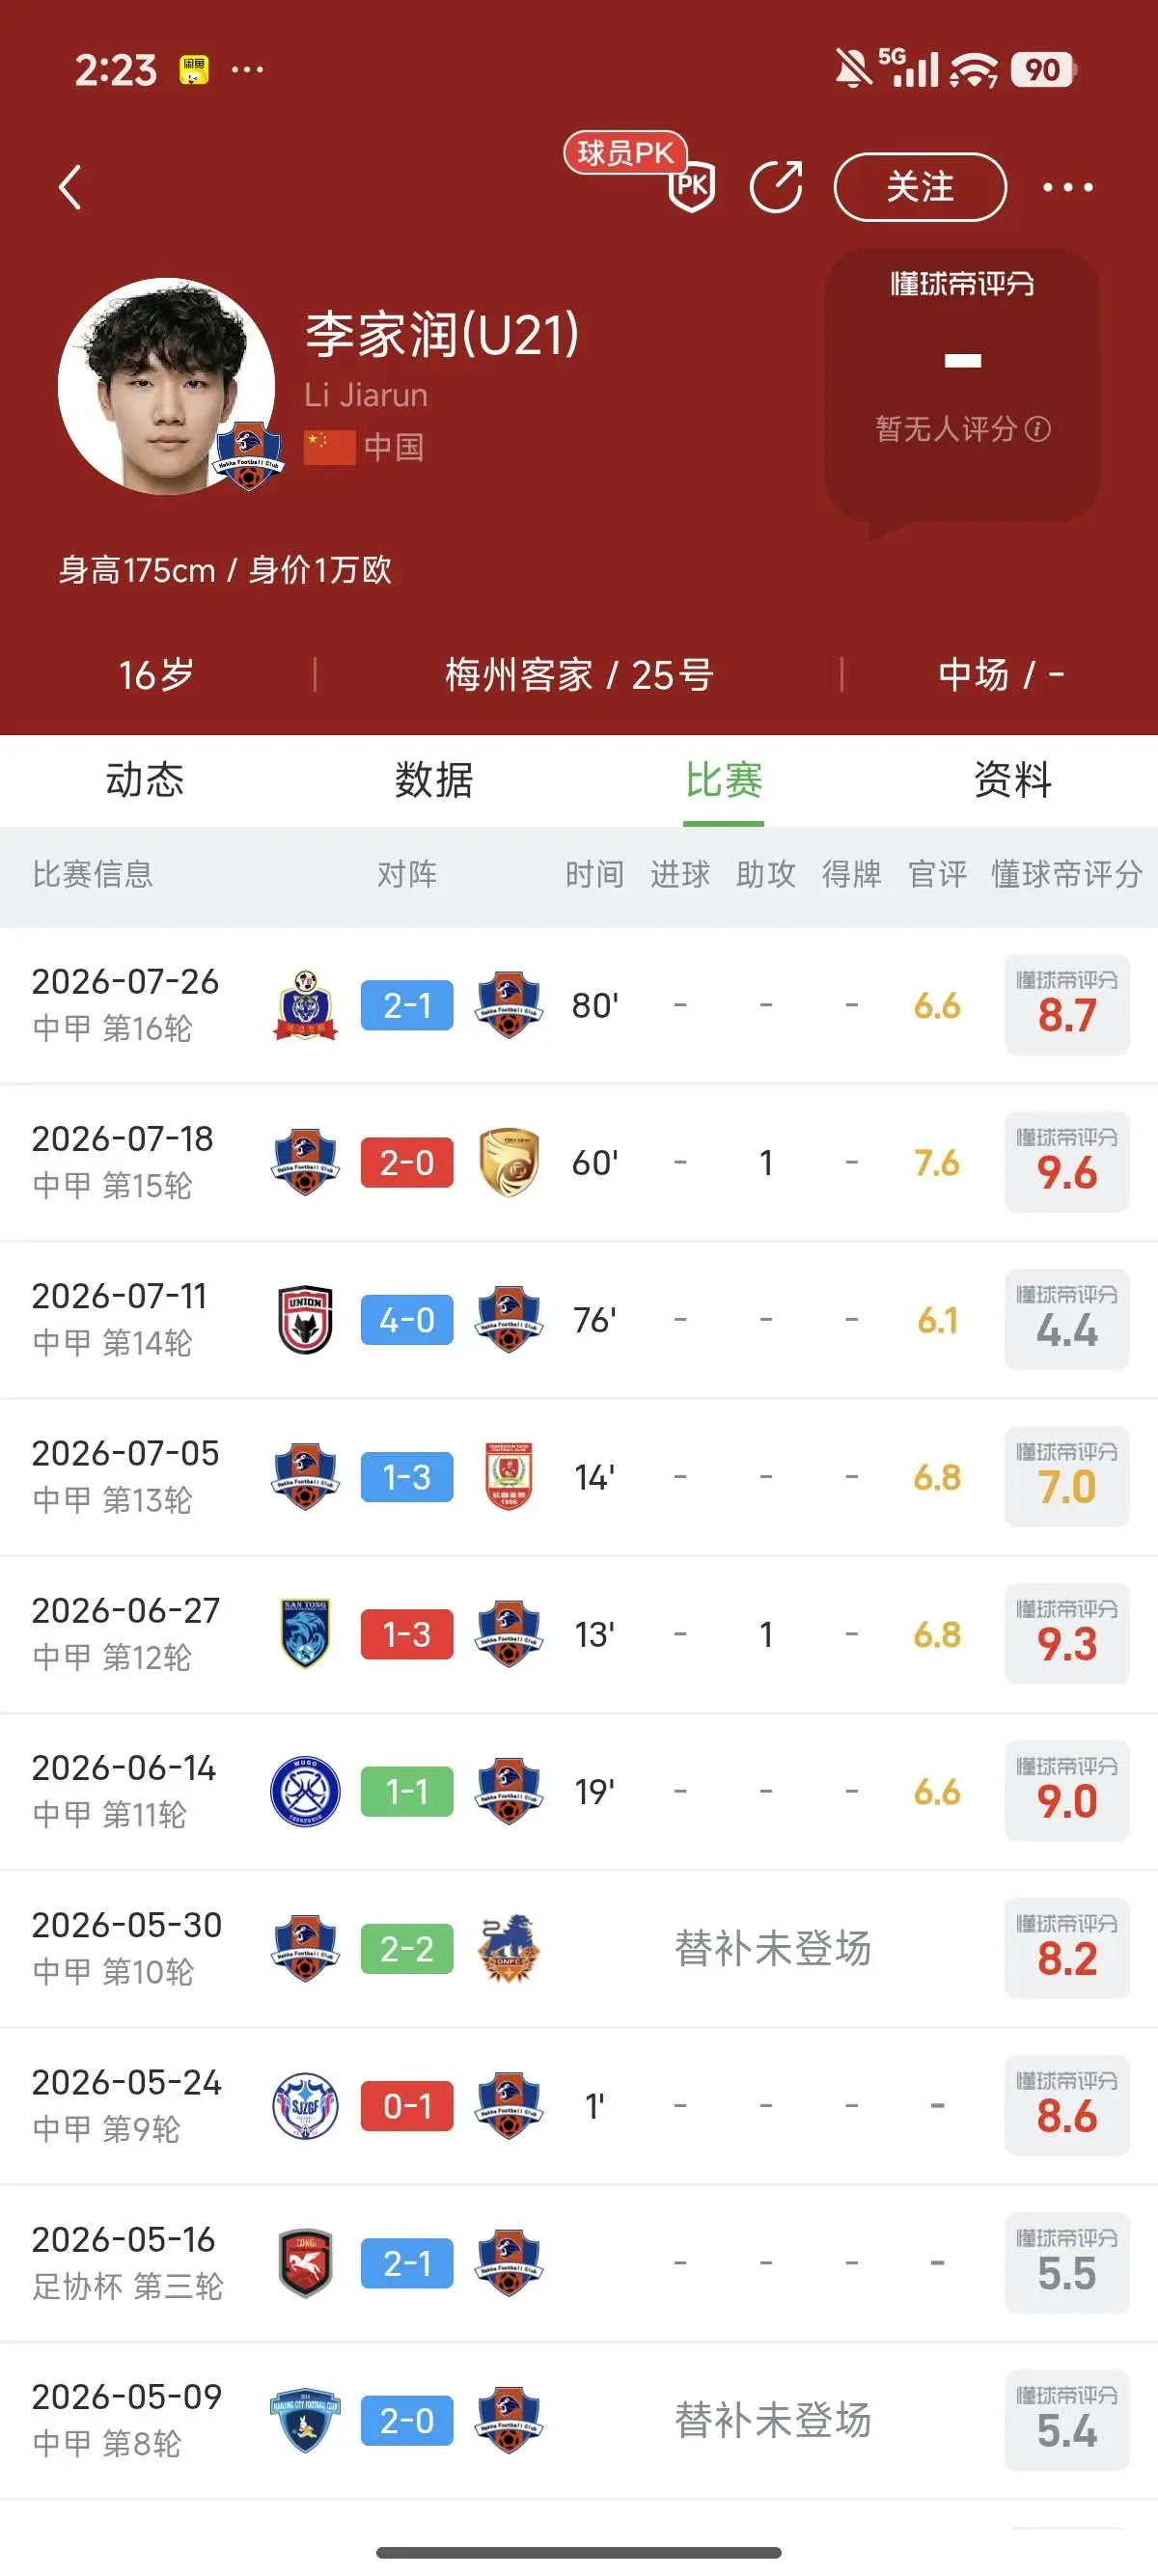Tap the 懂球帝评分 rating bubble in header

point(962,385)
